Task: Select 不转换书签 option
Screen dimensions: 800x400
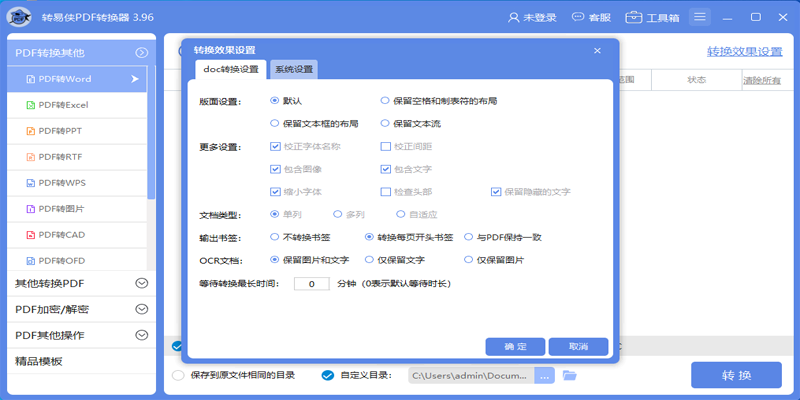Action: point(274,237)
